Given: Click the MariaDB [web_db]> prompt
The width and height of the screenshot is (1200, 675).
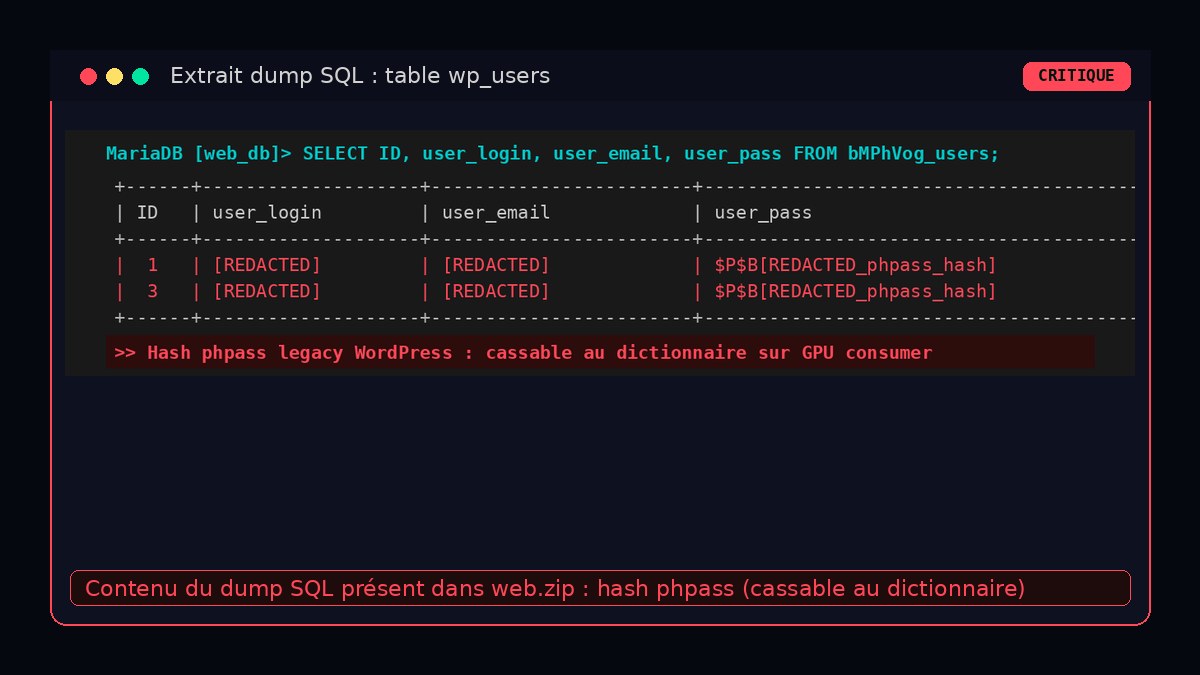Looking at the screenshot, I should (199, 153).
